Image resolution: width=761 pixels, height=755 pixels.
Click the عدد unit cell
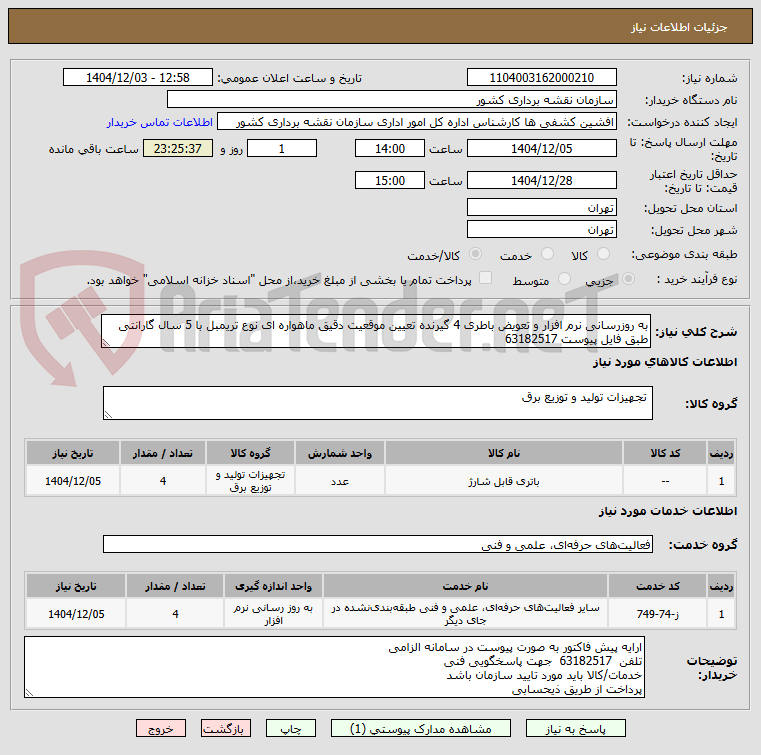(x=340, y=481)
